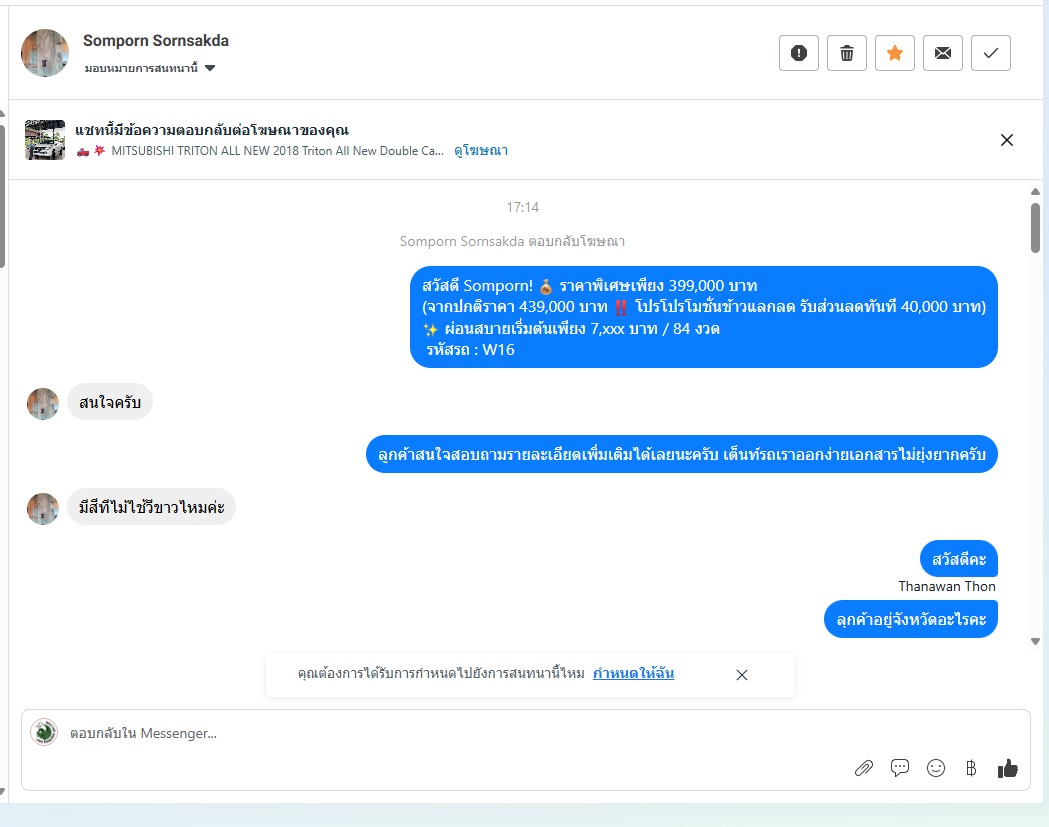
Task: Close the assignment prompt popup
Action: [x=742, y=675]
